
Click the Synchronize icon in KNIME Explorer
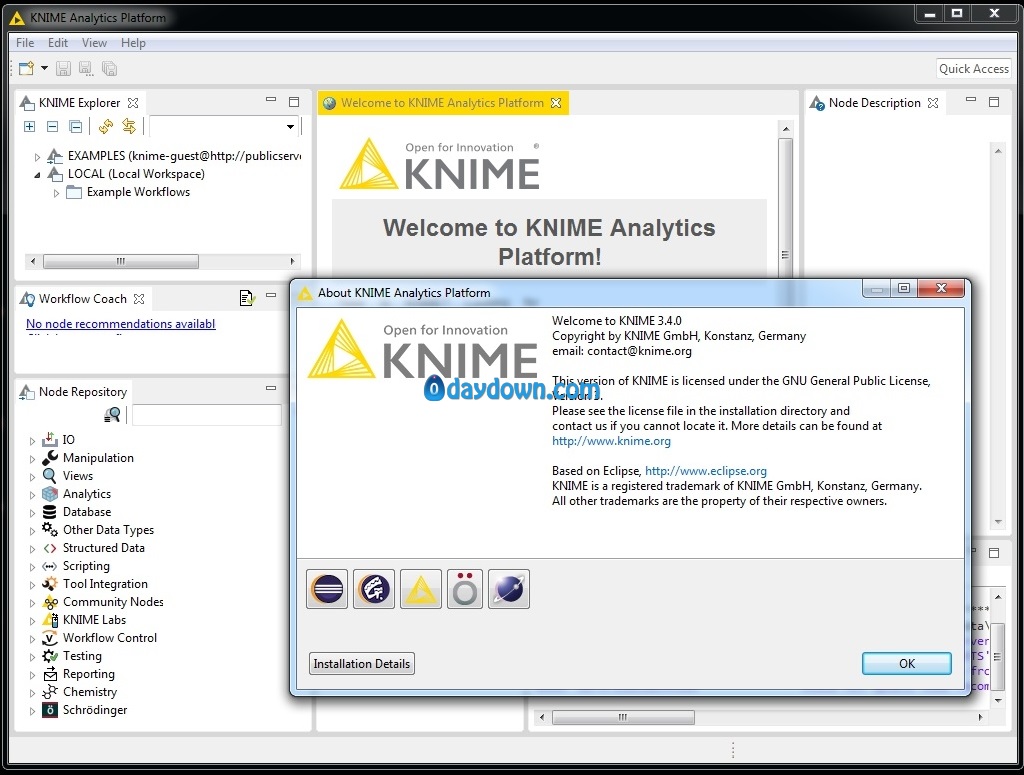129,126
